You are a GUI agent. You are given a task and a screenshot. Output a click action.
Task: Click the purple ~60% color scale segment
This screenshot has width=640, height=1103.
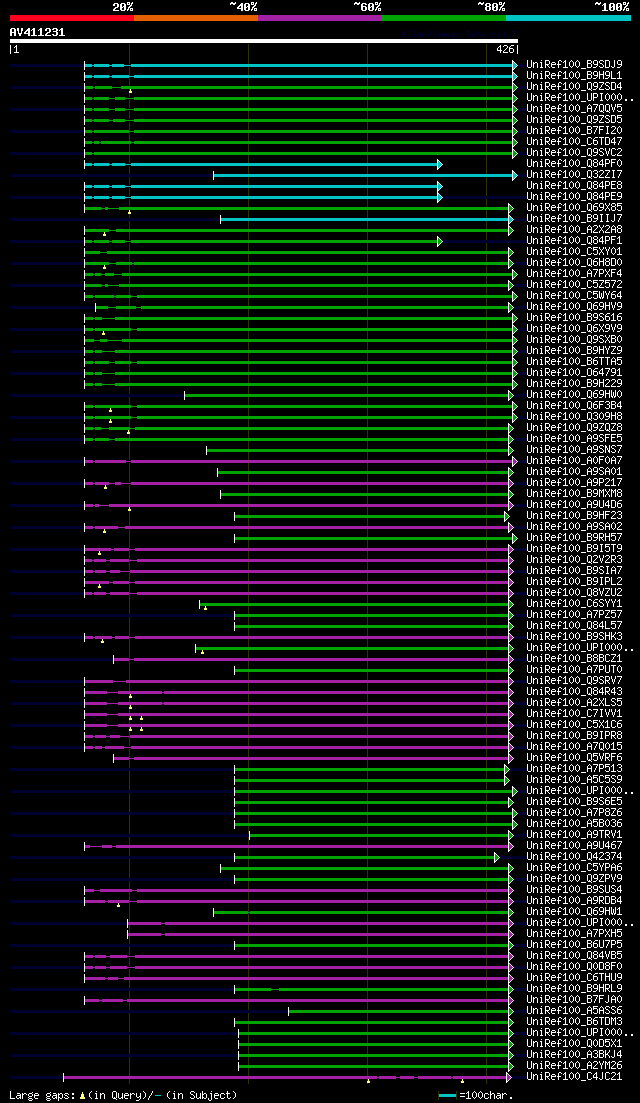[x=320, y=17]
